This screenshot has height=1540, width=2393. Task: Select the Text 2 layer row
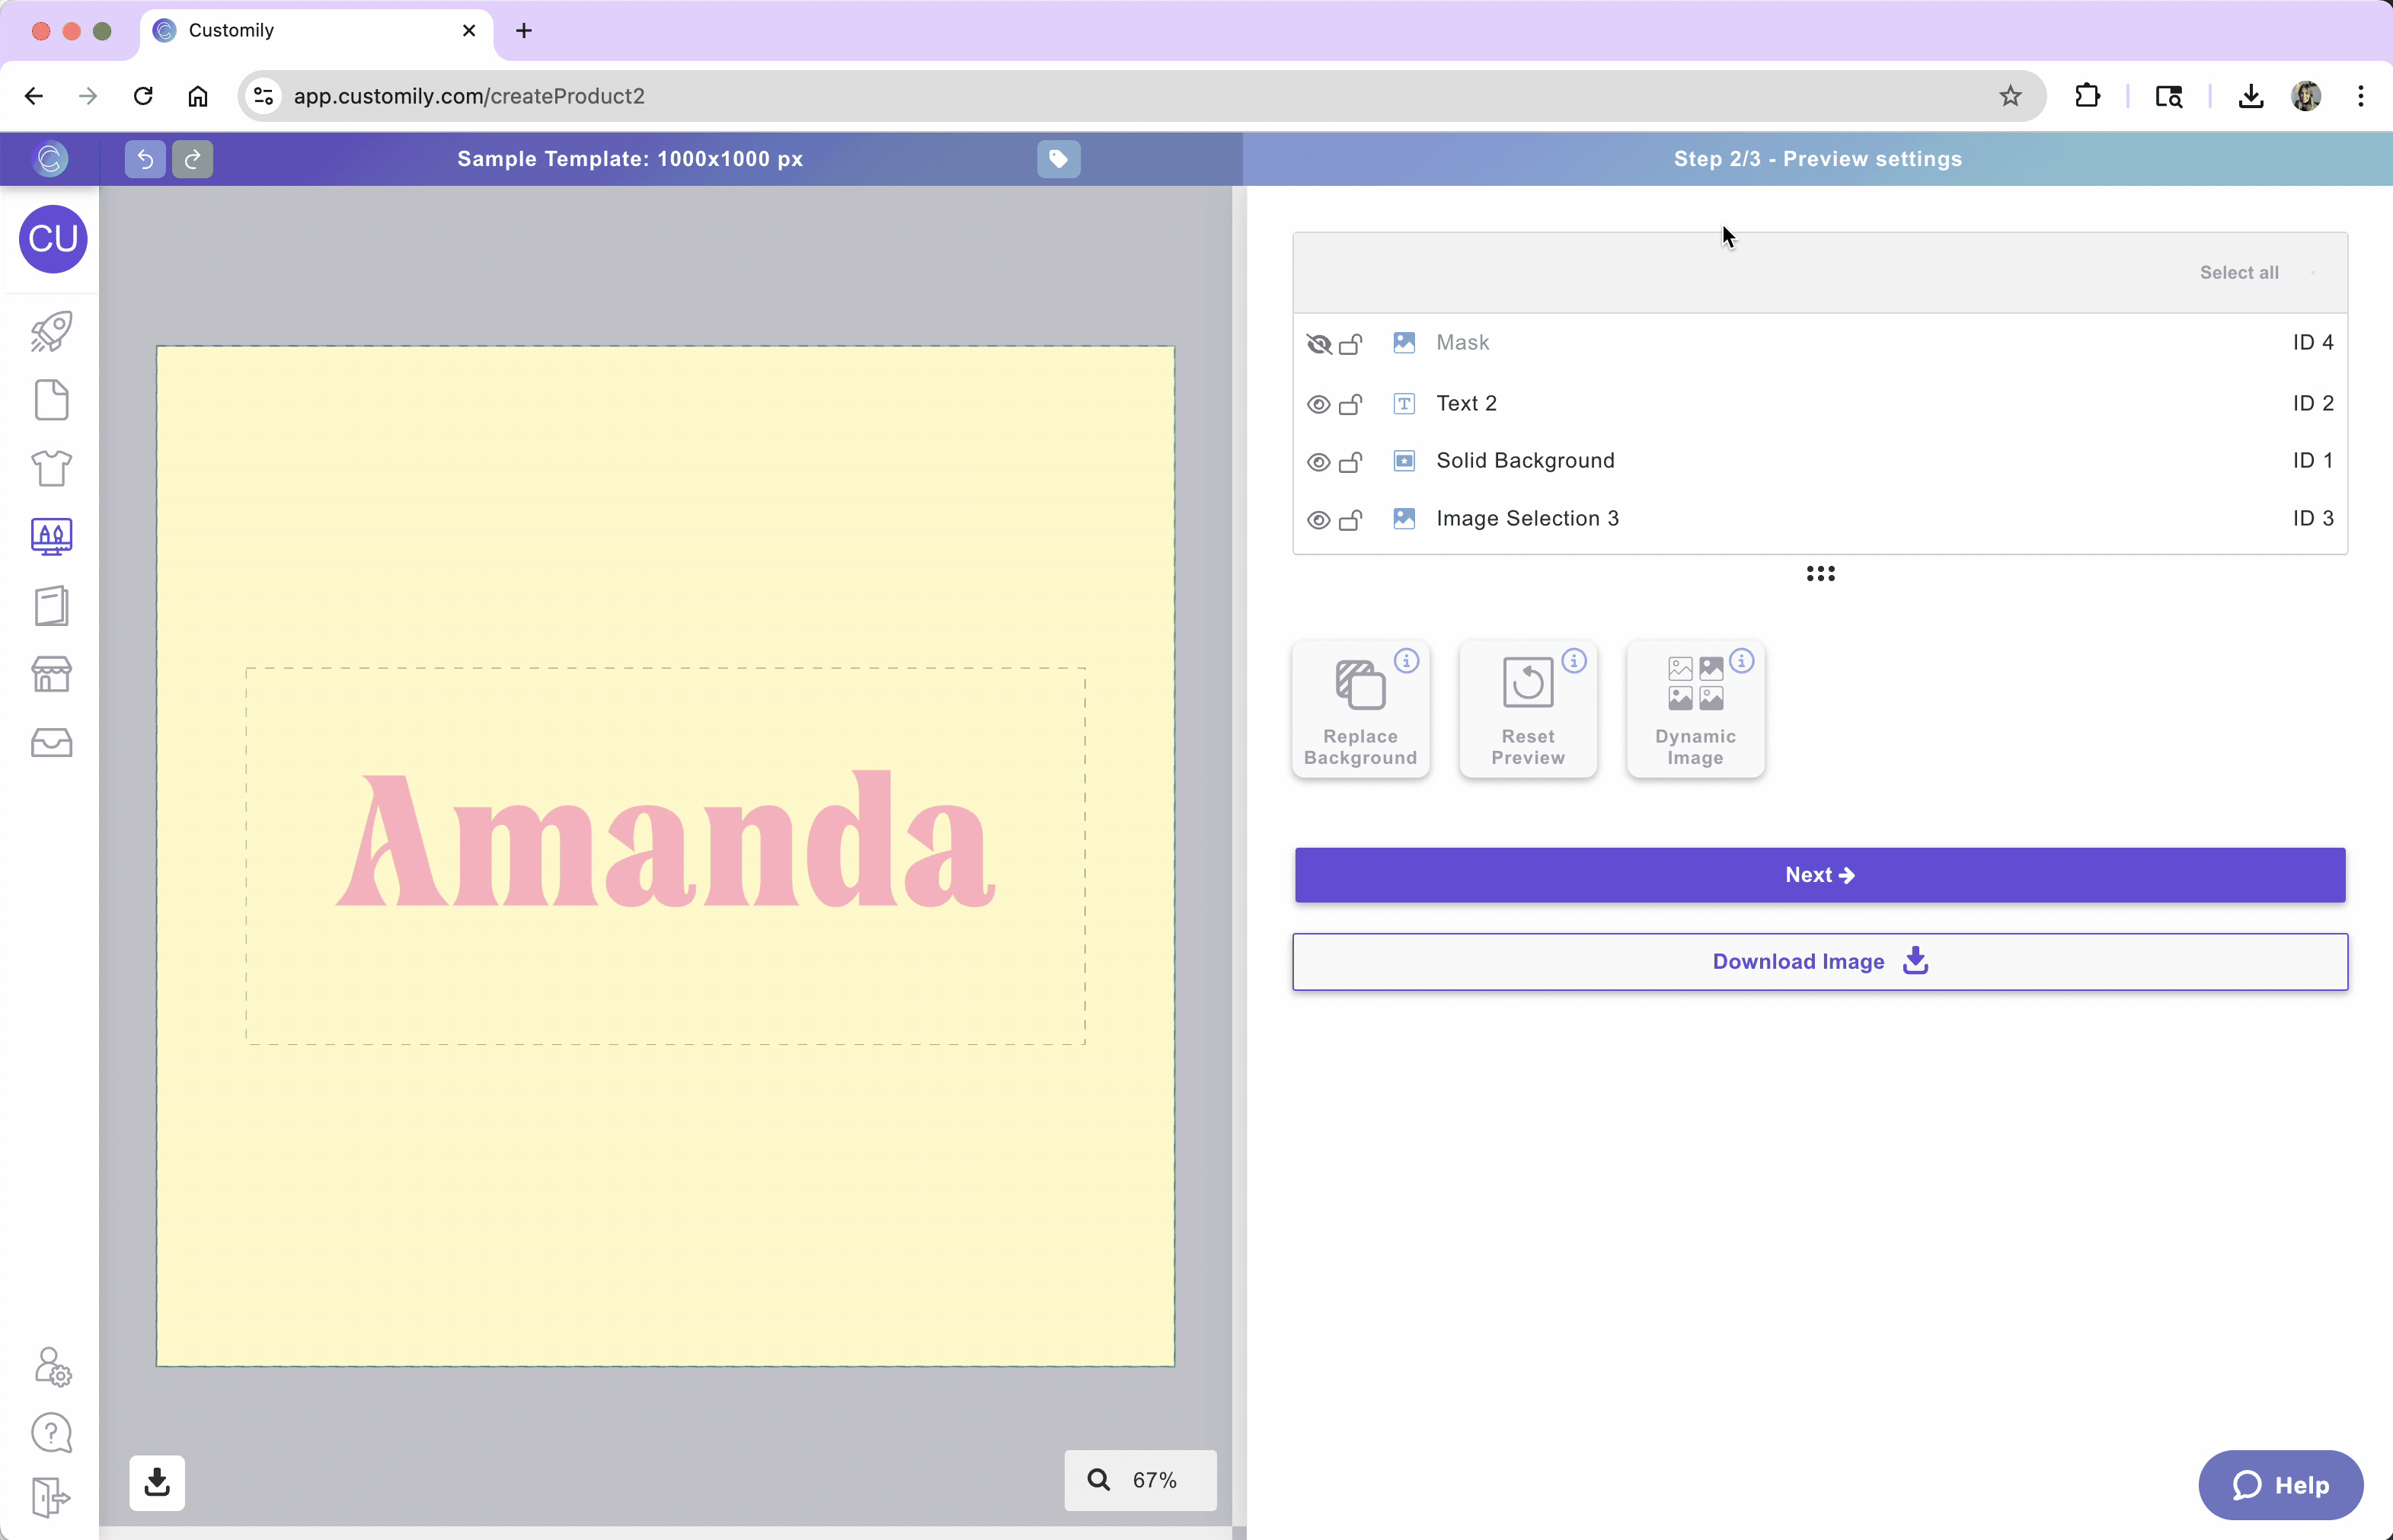pos(1466,403)
